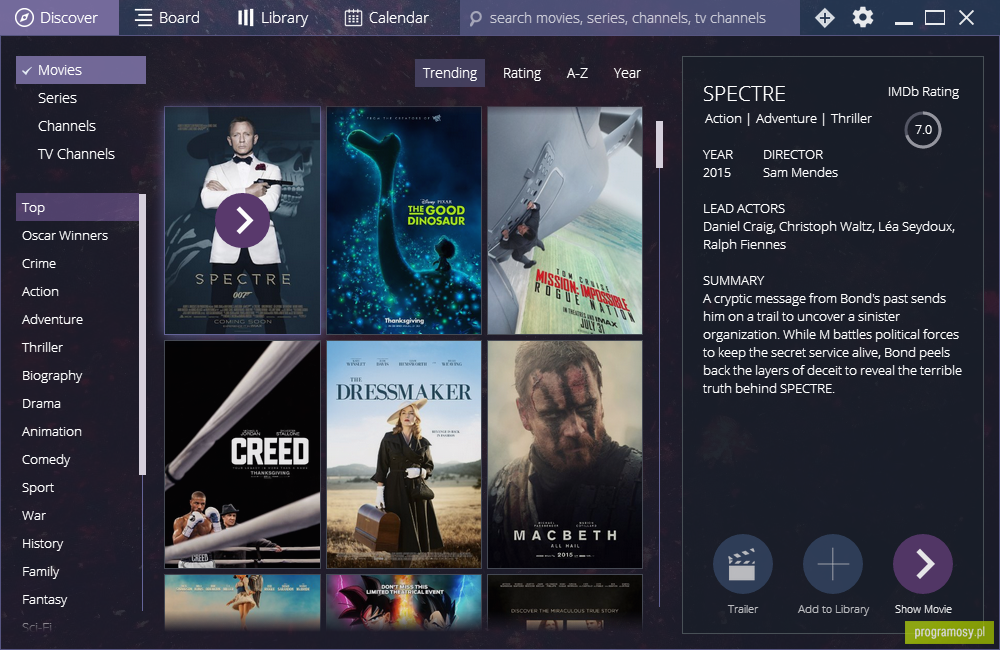Screen dimensions: 1000x650
Task: Close the application window
Action: (x=966, y=18)
